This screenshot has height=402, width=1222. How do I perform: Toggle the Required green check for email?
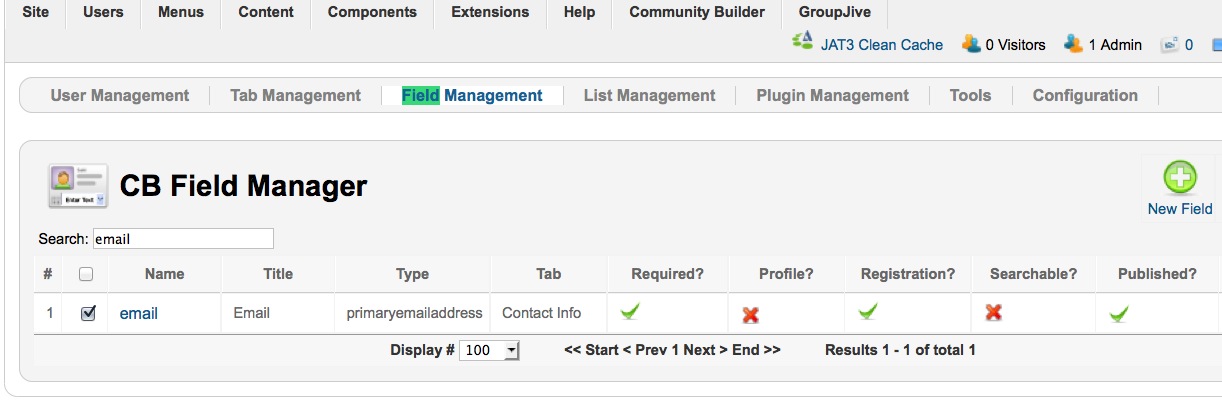pyautogui.click(x=629, y=312)
